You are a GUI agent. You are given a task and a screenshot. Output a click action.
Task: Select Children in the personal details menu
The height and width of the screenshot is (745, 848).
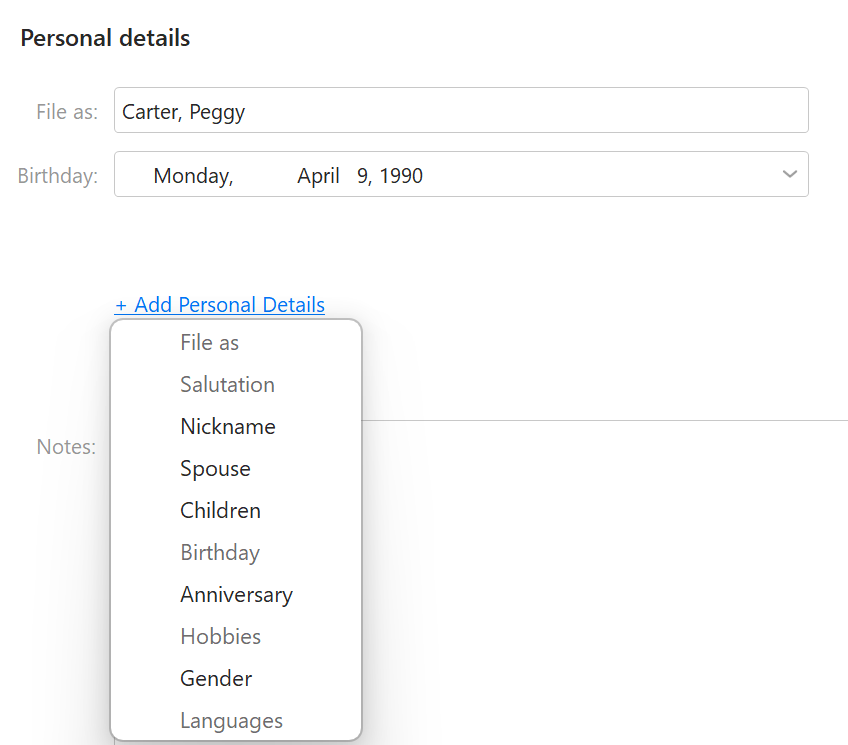pos(220,511)
